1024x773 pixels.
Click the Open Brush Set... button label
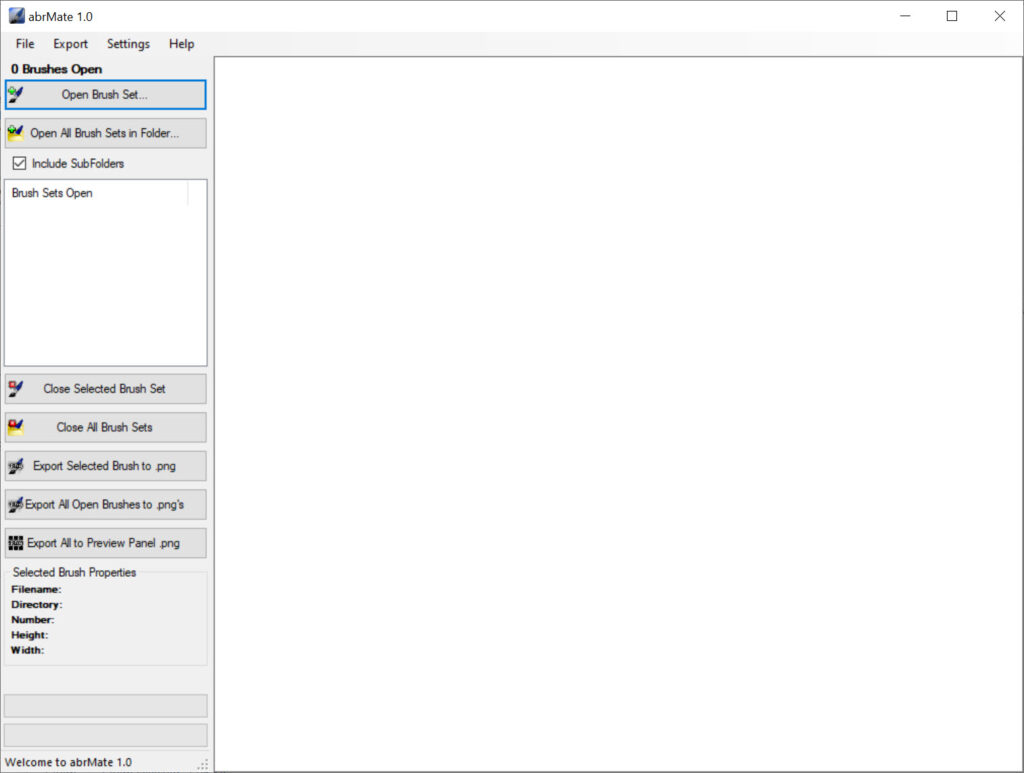click(x=104, y=95)
